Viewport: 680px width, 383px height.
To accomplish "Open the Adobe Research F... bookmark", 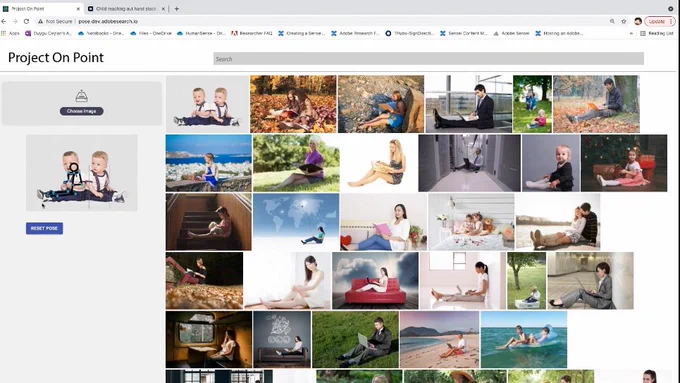I will tap(355, 33).
